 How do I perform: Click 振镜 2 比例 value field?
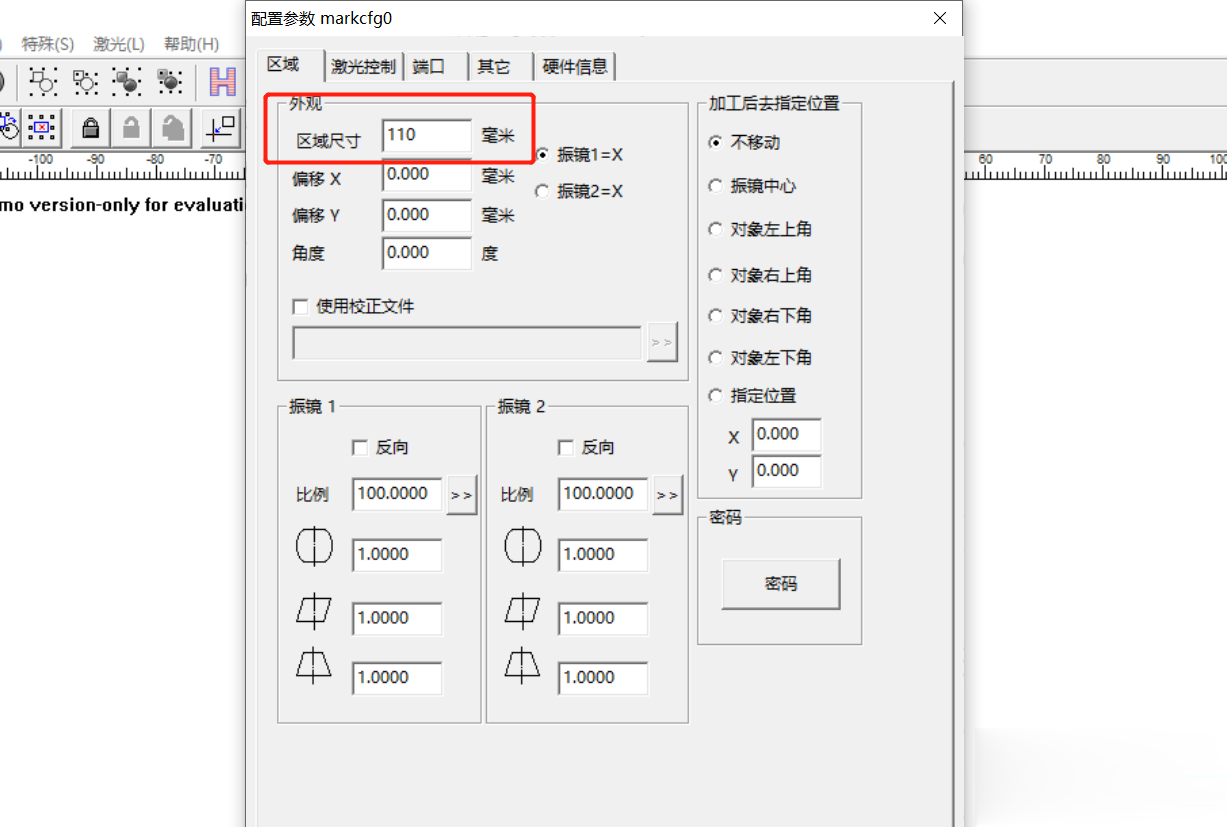point(603,494)
